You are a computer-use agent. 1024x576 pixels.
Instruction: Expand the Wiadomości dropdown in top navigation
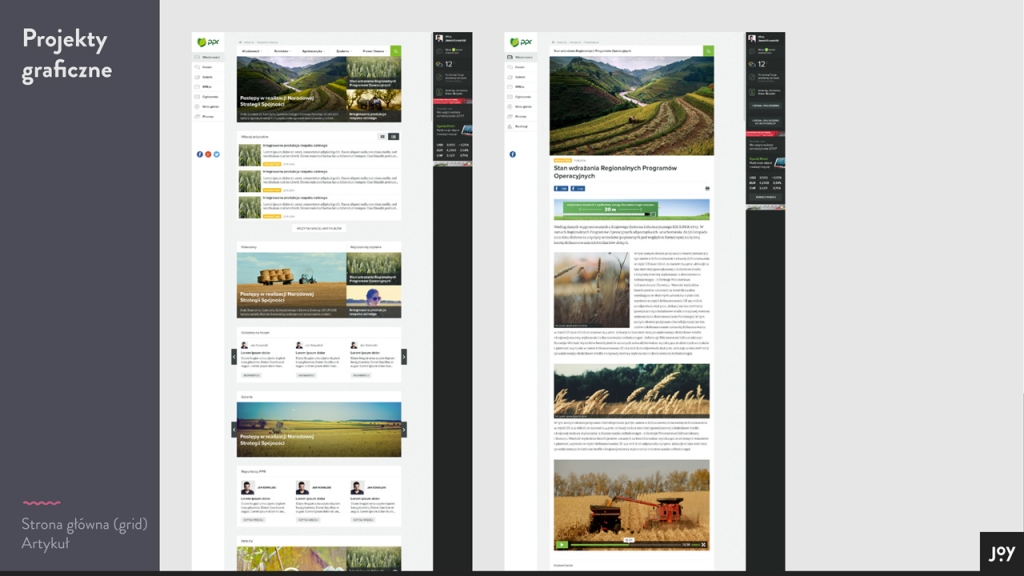coord(256,50)
